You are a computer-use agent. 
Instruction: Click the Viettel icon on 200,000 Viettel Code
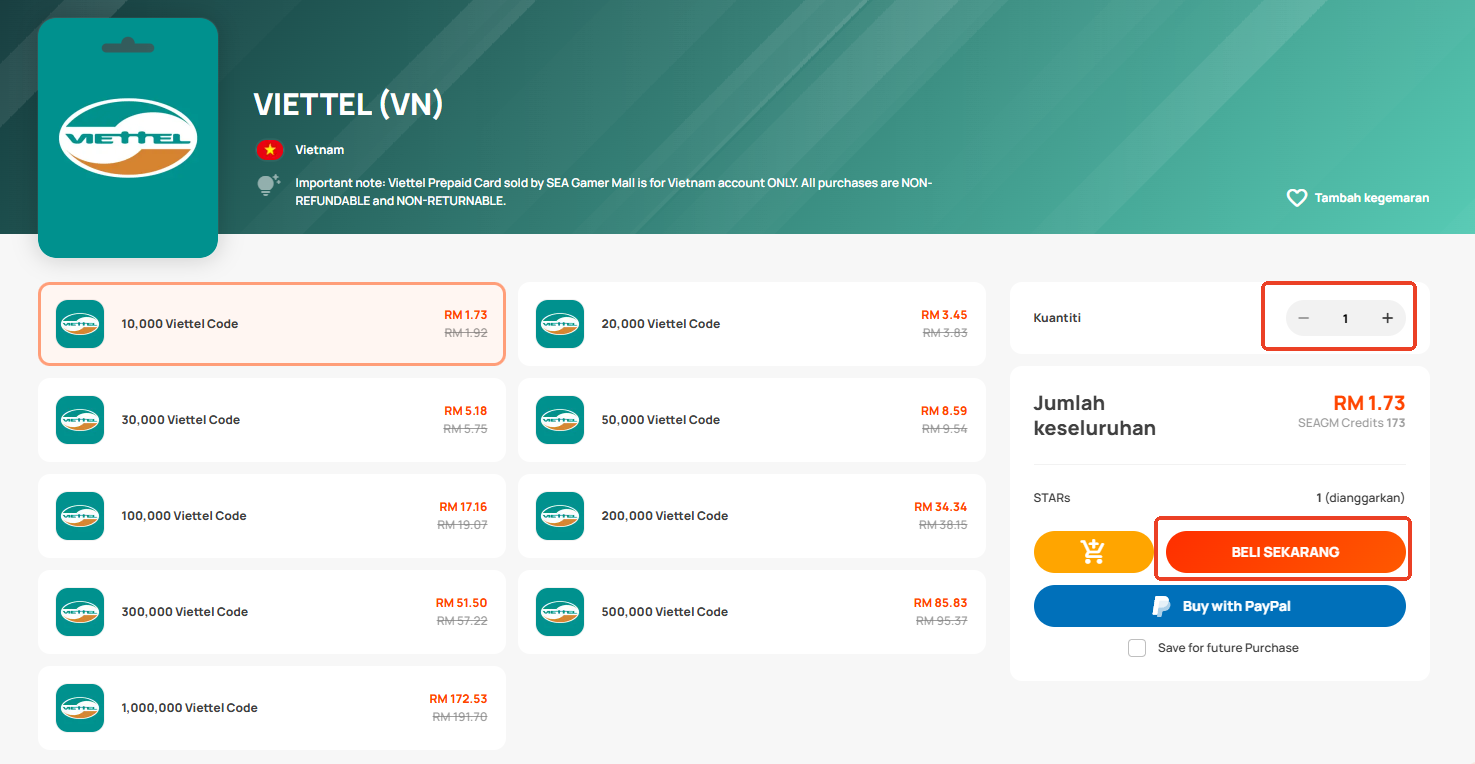pyautogui.click(x=560, y=516)
